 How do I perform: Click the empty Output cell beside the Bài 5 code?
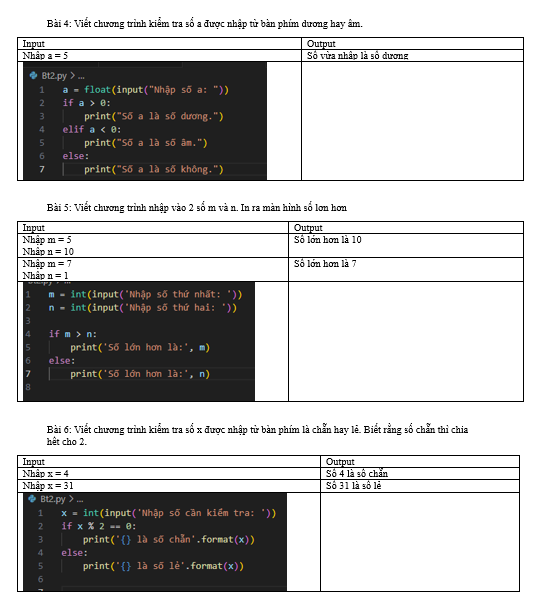tap(406, 341)
